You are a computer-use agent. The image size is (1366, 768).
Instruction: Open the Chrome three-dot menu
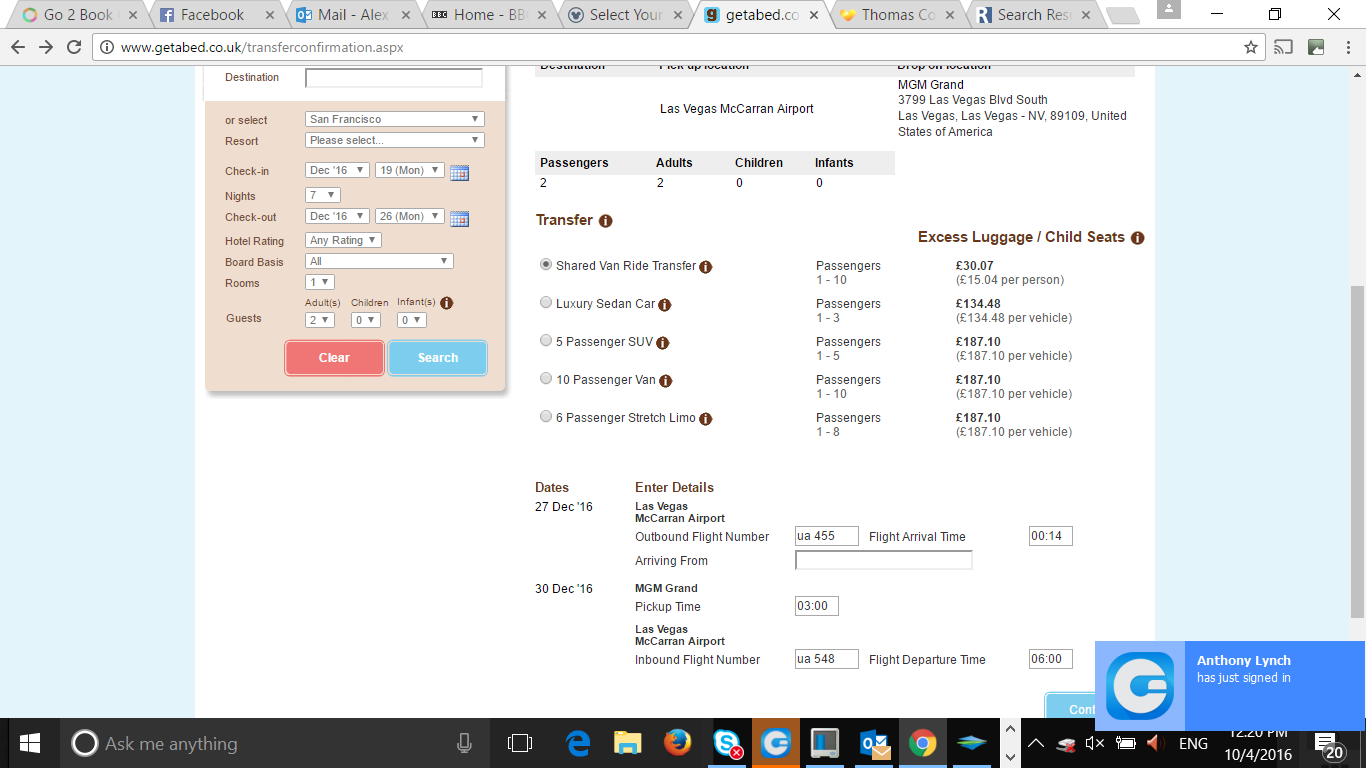tap(1348, 47)
